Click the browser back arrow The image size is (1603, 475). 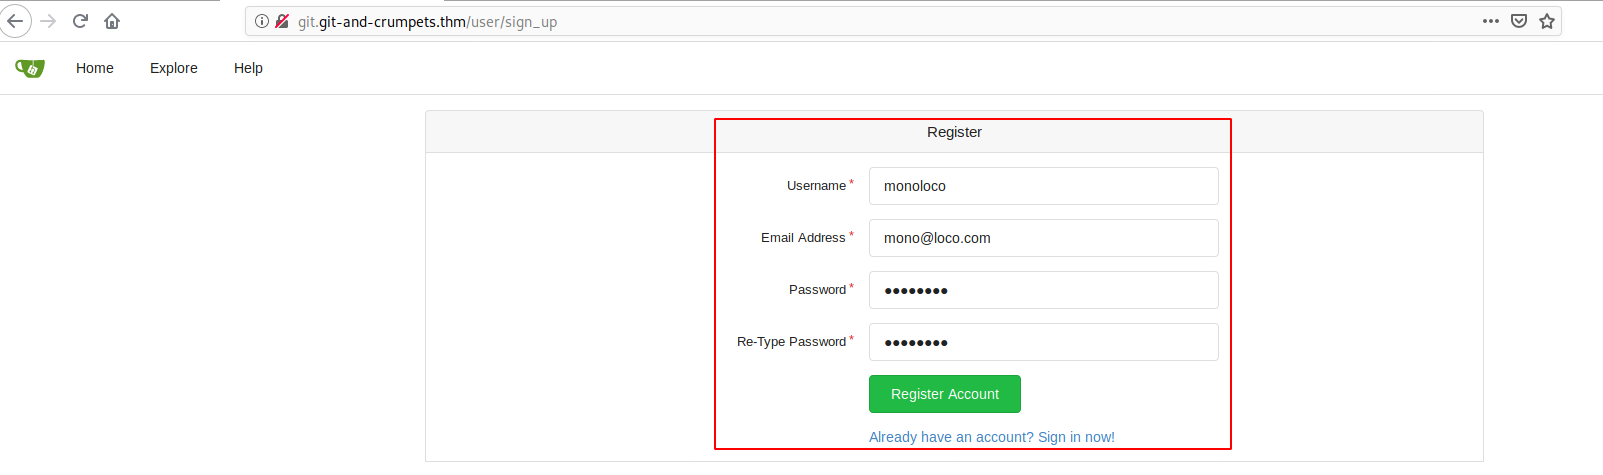tap(15, 21)
